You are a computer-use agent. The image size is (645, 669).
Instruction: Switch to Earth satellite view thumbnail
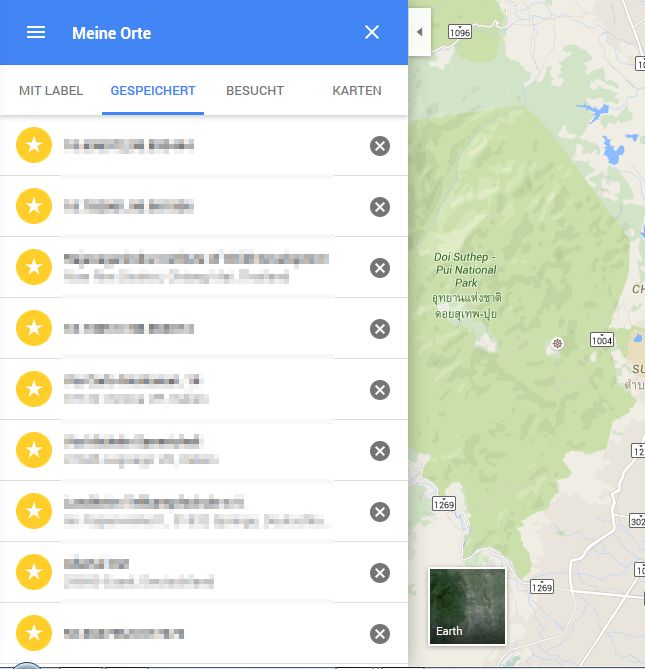467,606
